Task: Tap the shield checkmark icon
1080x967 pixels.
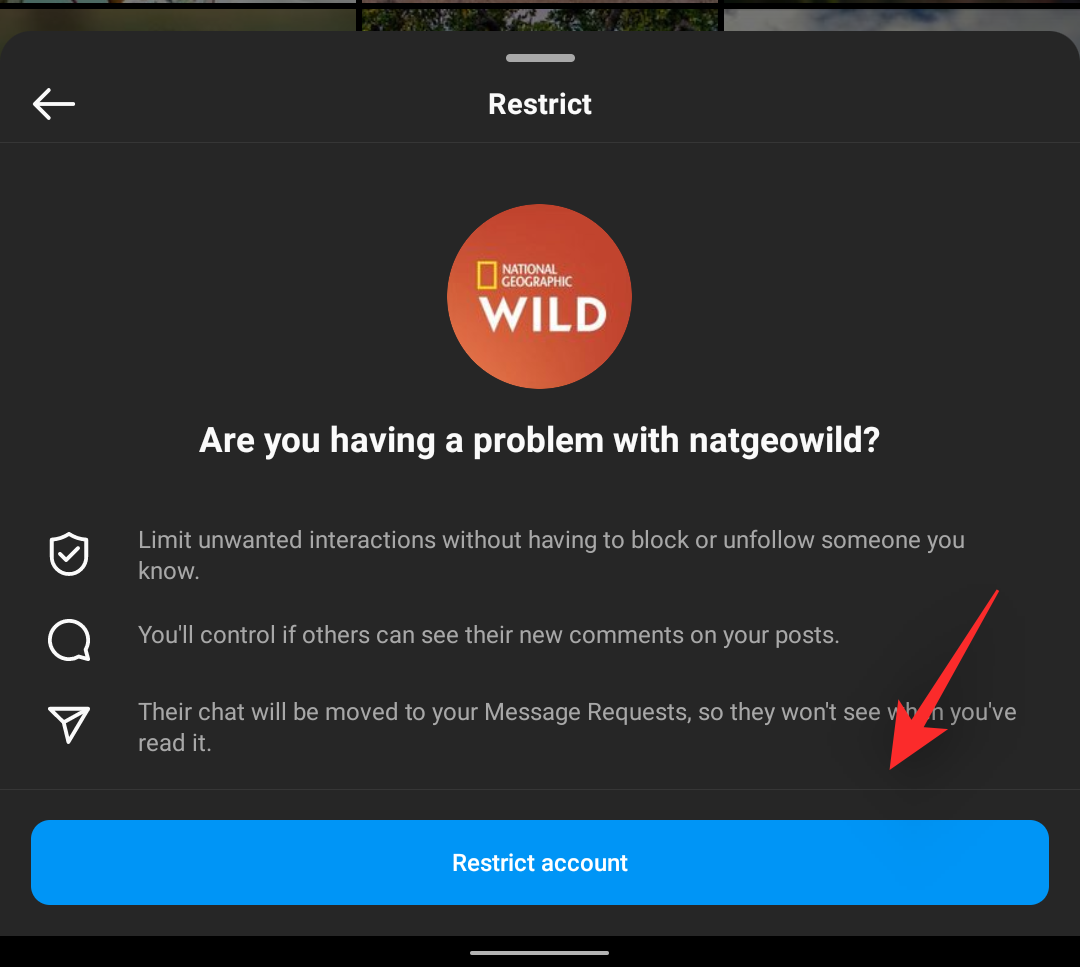Action: pyautogui.click(x=69, y=554)
